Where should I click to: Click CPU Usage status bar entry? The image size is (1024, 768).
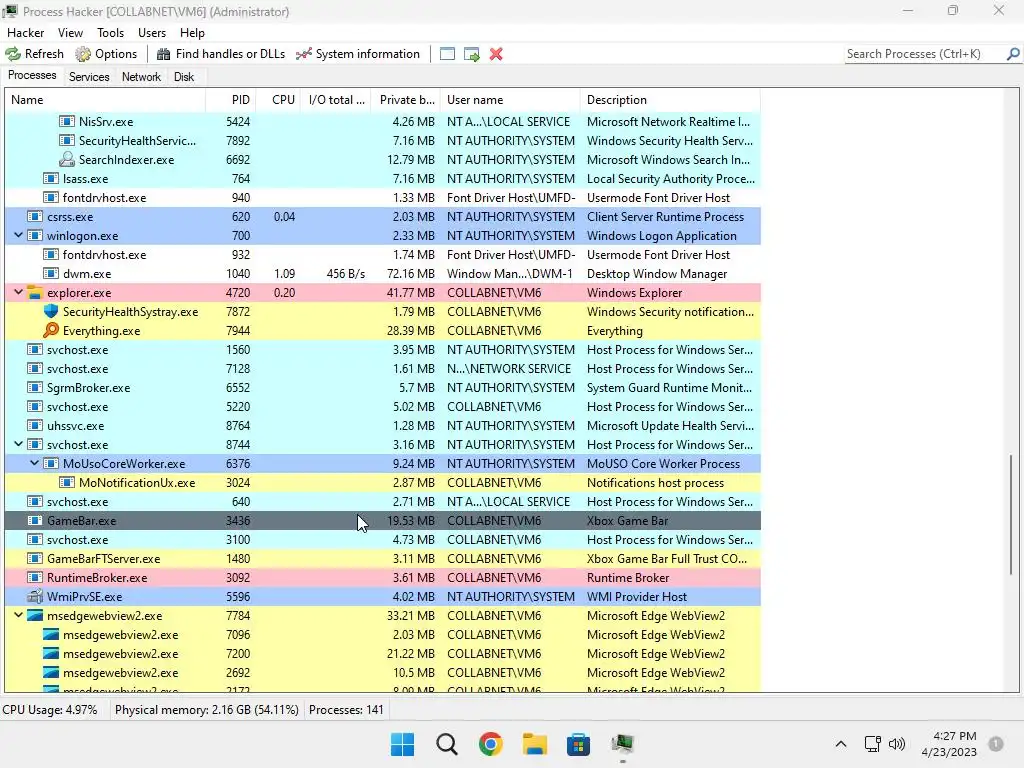coord(50,710)
